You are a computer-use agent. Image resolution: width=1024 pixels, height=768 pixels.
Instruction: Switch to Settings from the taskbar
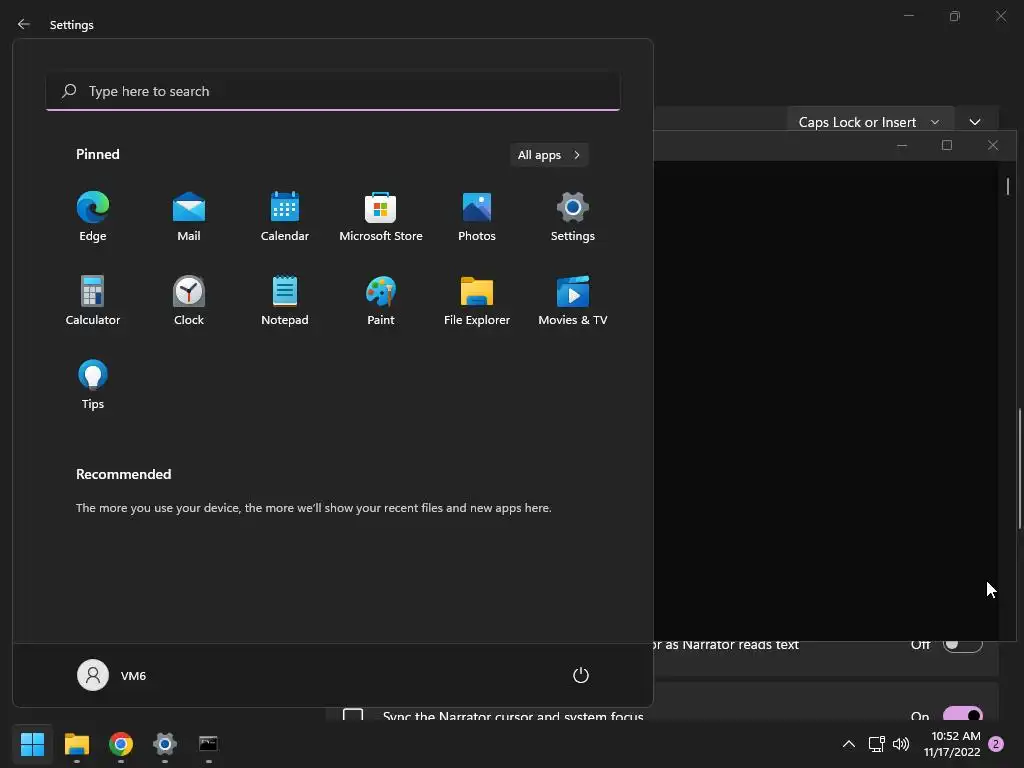pyautogui.click(x=165, y=744)
